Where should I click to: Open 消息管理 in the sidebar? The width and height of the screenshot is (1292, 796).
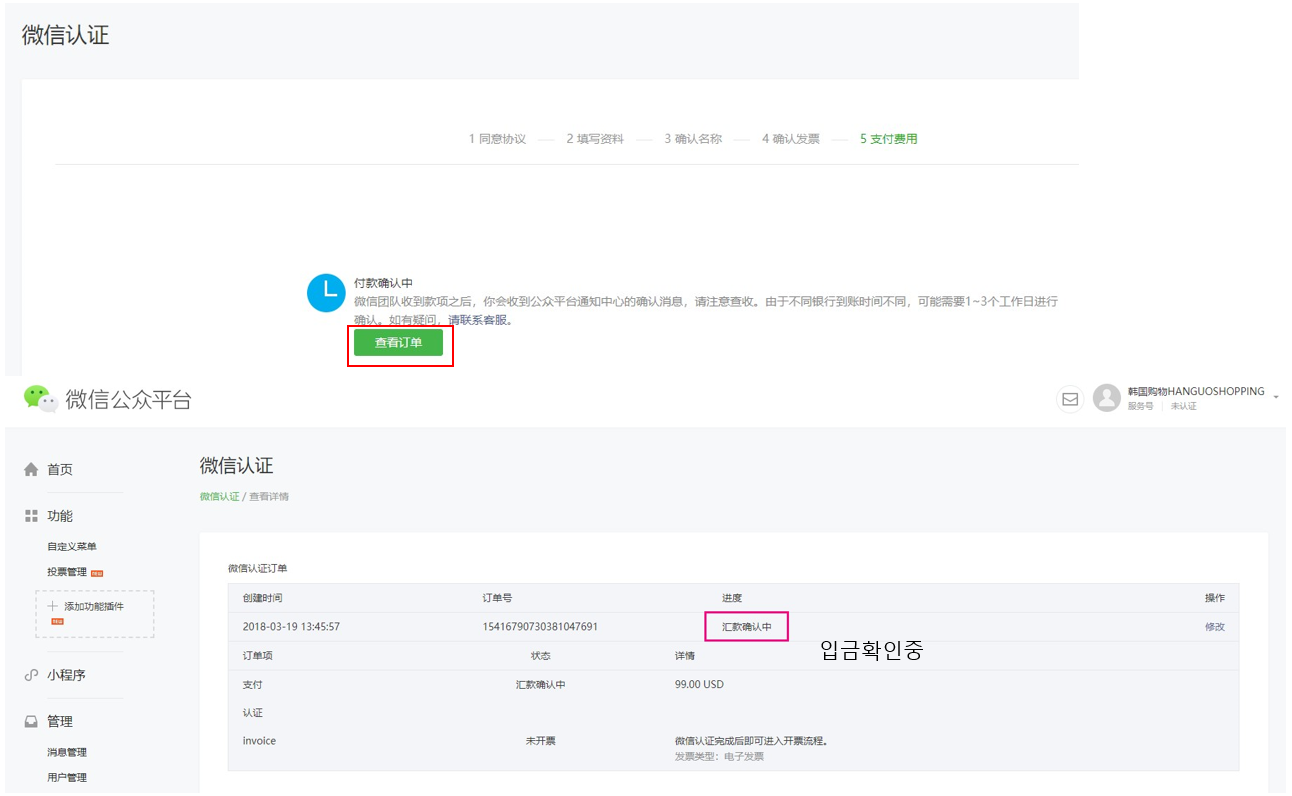click(x=67, y=752)
